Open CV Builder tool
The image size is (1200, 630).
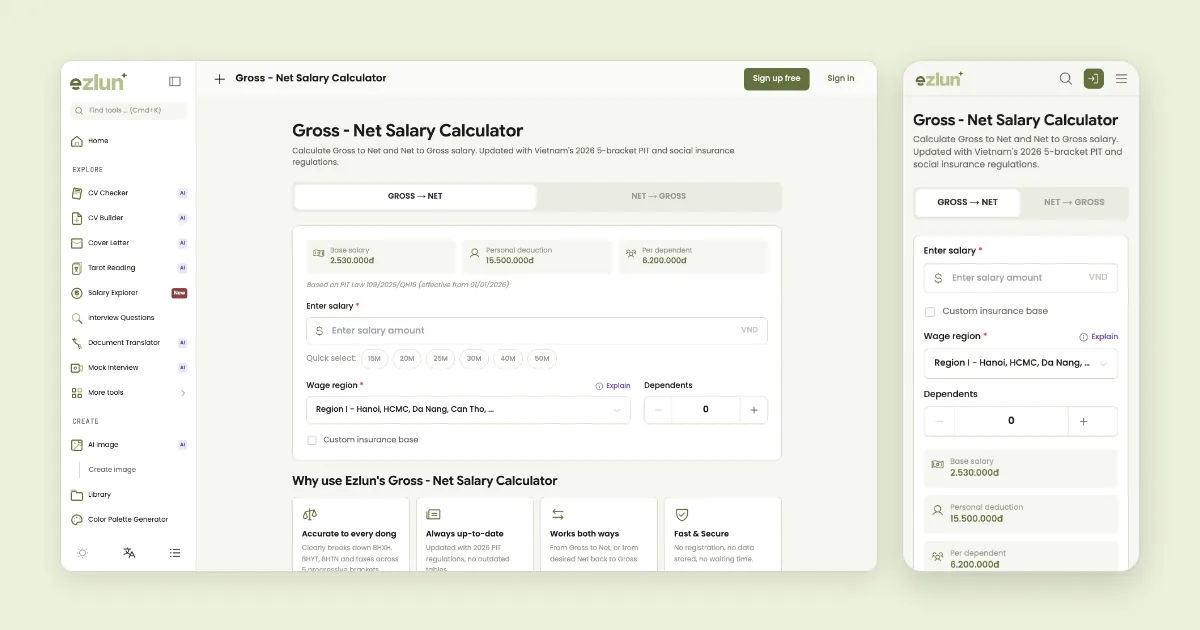128,218
